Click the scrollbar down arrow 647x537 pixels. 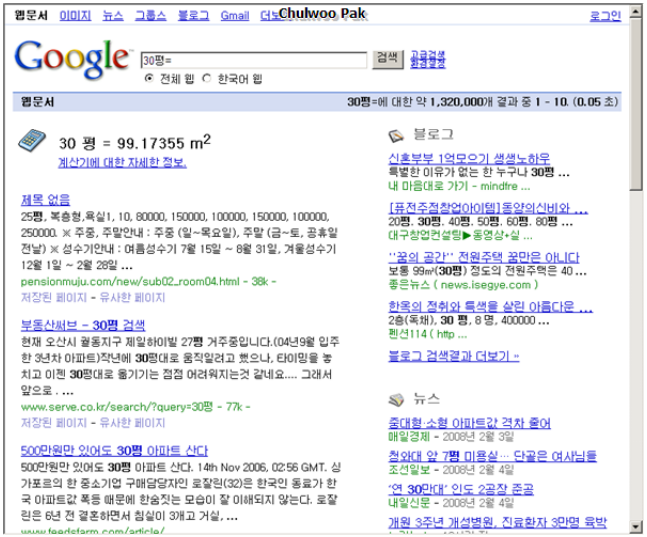coord(636,527)
